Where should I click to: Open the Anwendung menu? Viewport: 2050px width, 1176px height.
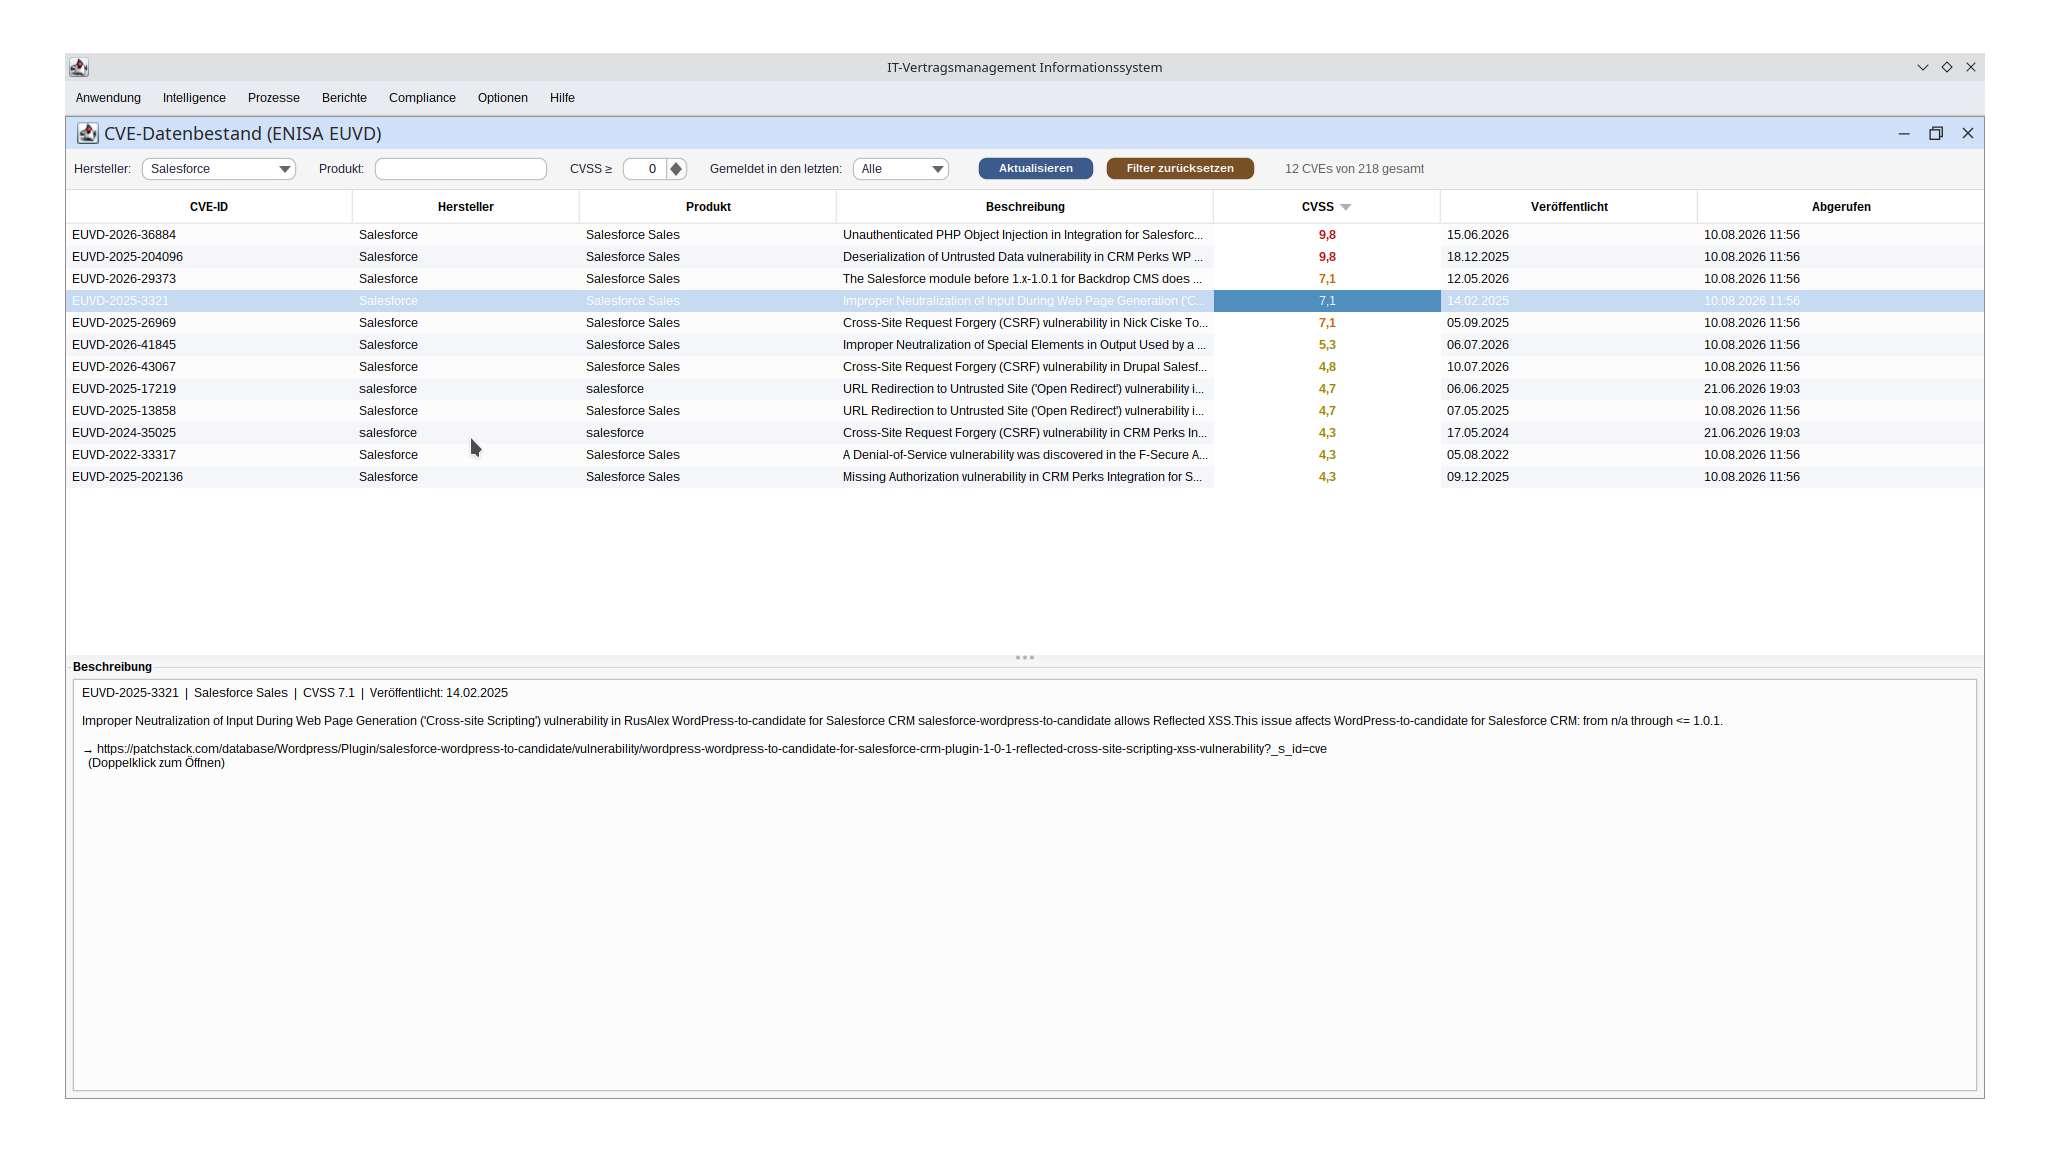point(108,98)
